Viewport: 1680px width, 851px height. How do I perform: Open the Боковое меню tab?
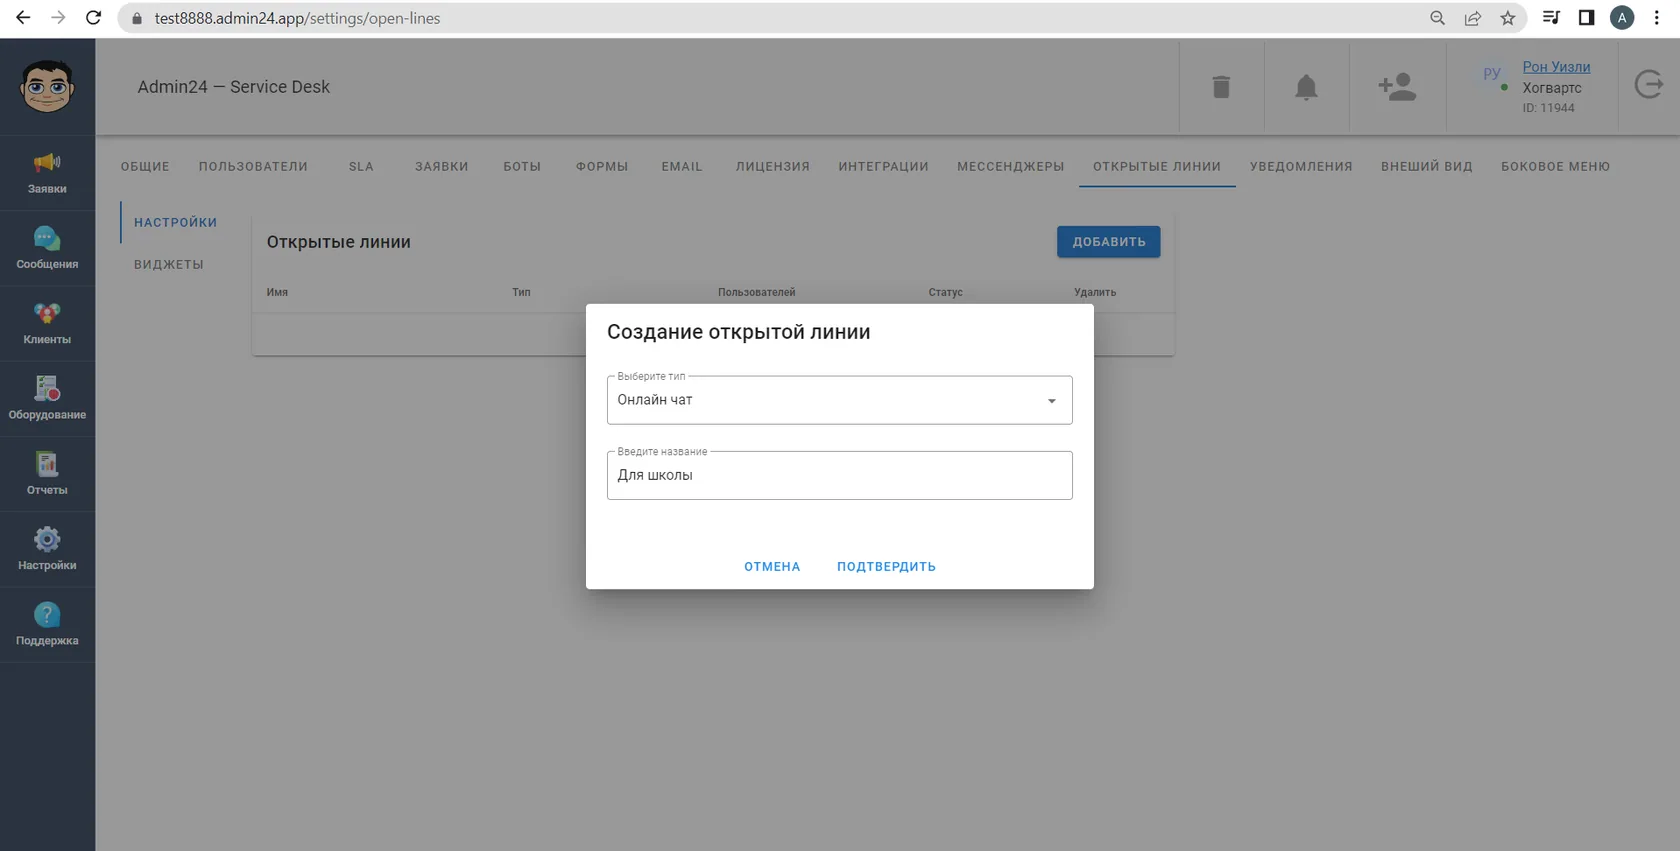coord(1555,166)
